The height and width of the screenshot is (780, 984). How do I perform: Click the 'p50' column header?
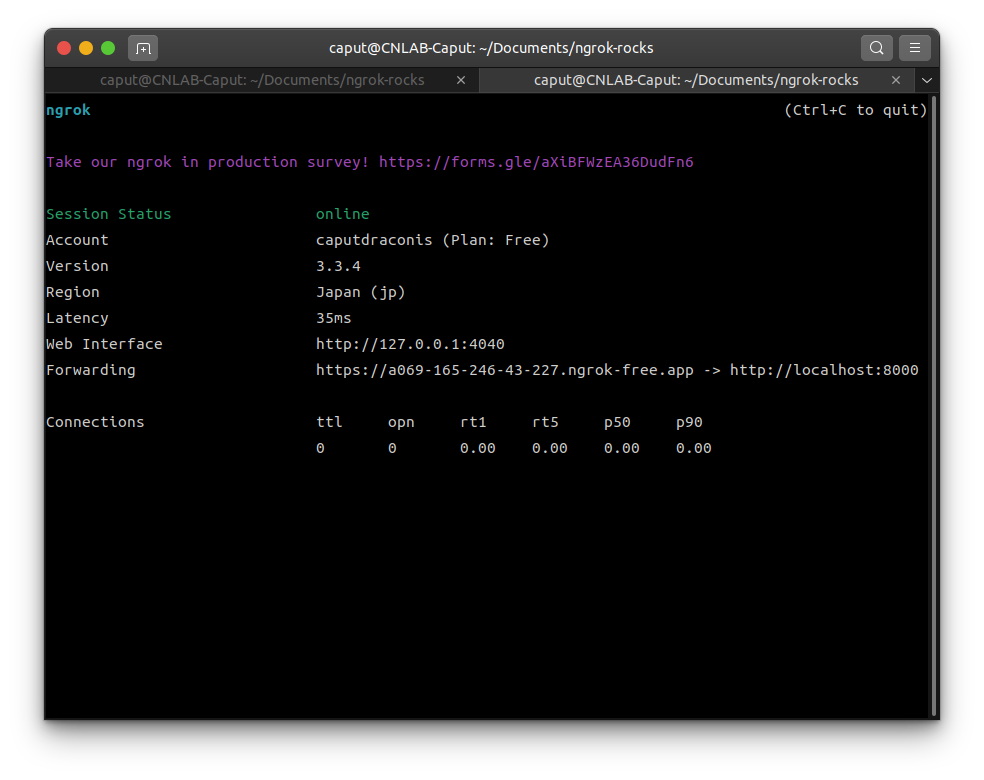click(617, 422)
